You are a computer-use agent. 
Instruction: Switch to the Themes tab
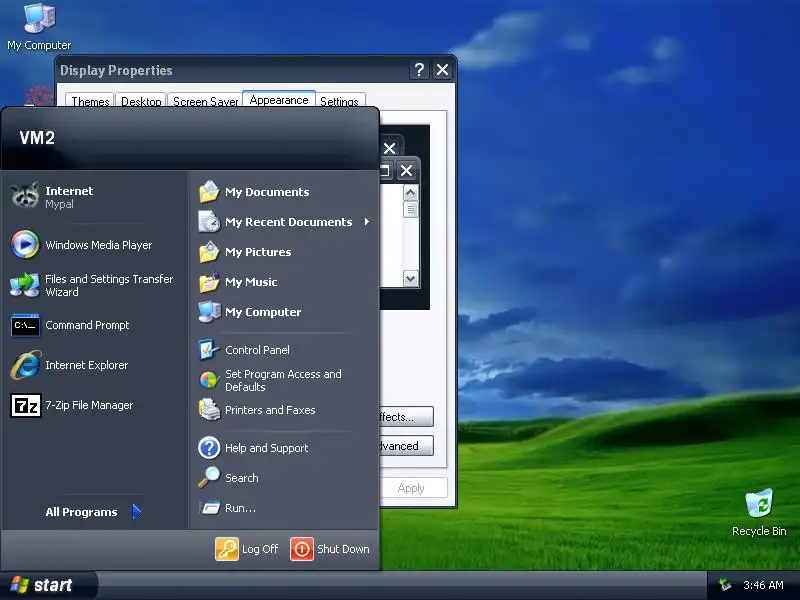(x=90, y=101)
